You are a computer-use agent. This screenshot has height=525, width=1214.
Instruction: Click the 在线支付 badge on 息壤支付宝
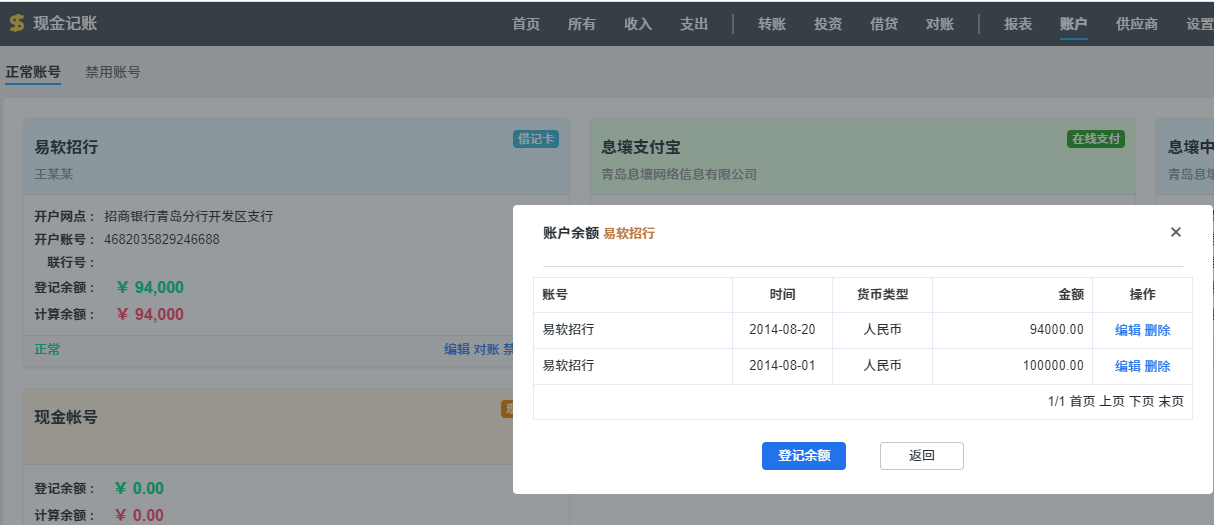(1096, 139)
